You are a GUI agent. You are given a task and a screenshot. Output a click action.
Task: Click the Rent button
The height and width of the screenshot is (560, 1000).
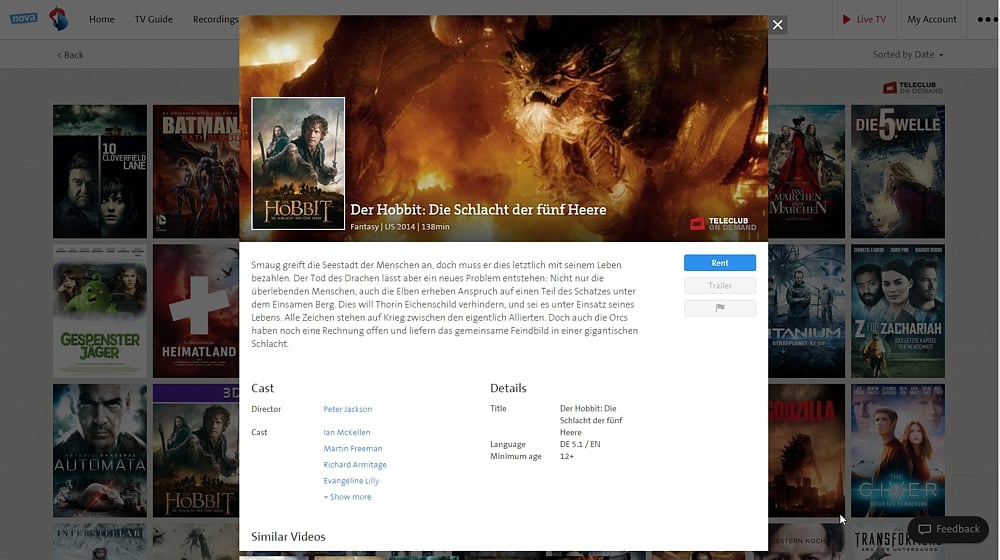pyautogui.click(x=719, y=263)
